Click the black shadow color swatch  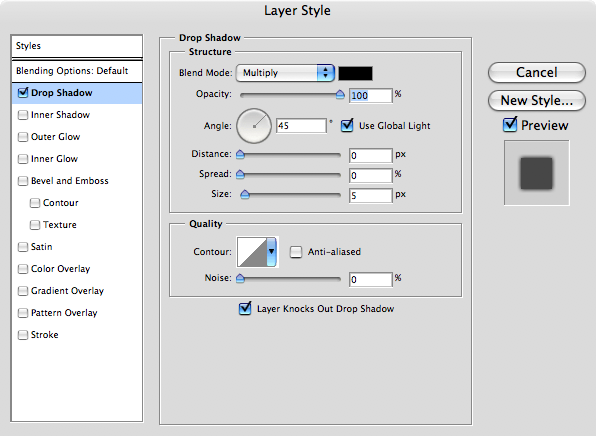355,73
